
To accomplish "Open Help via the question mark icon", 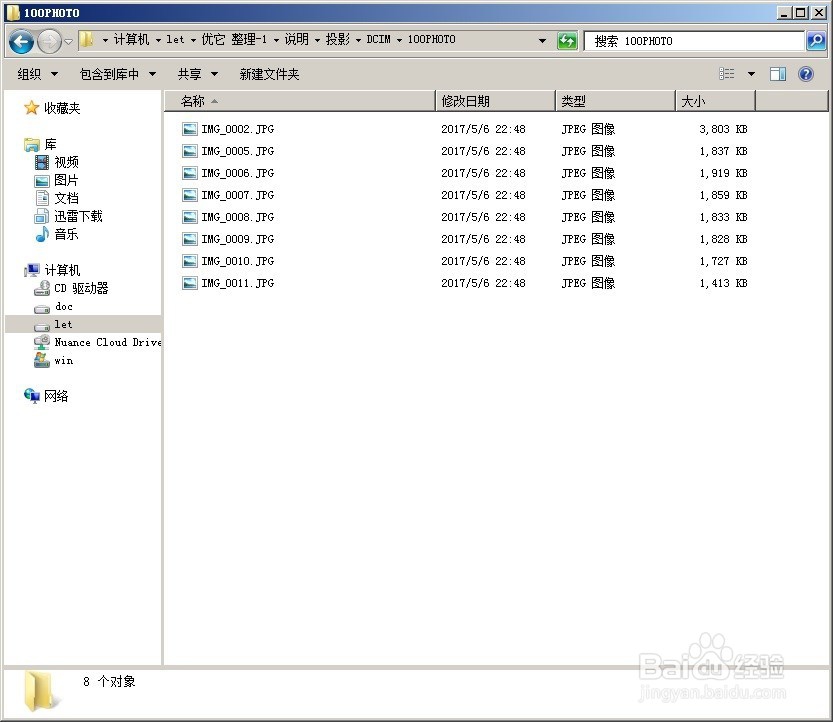I will [806, 73].
